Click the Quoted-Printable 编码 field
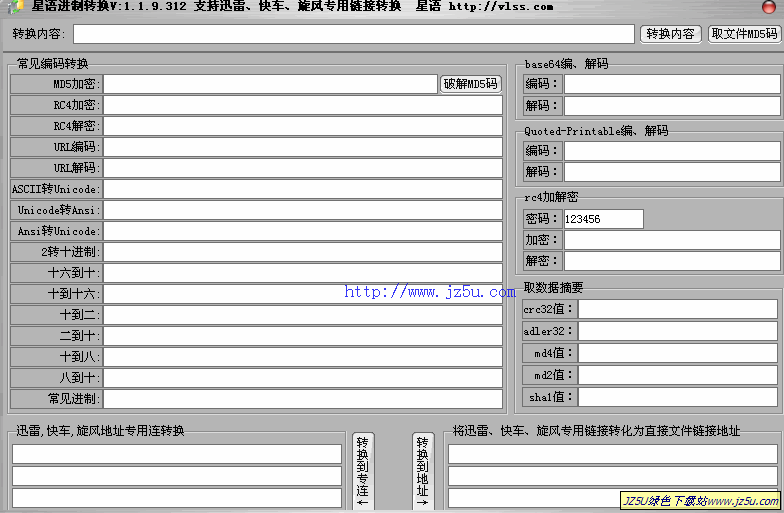Image resolution: width=784 pixels, height=513 pixels. (x=672, y=151)
